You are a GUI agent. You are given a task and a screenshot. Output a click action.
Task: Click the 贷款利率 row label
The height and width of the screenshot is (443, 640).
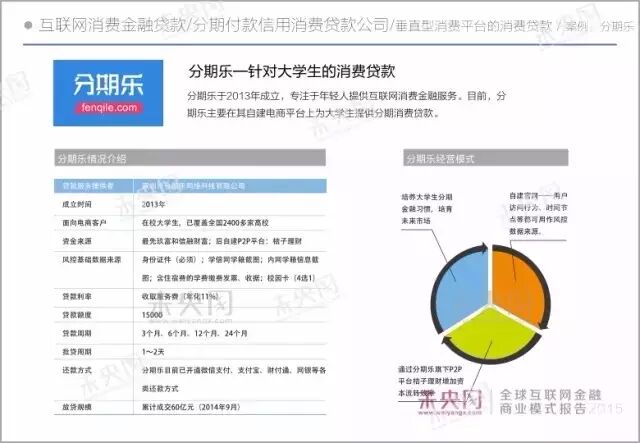pos(77,296)
